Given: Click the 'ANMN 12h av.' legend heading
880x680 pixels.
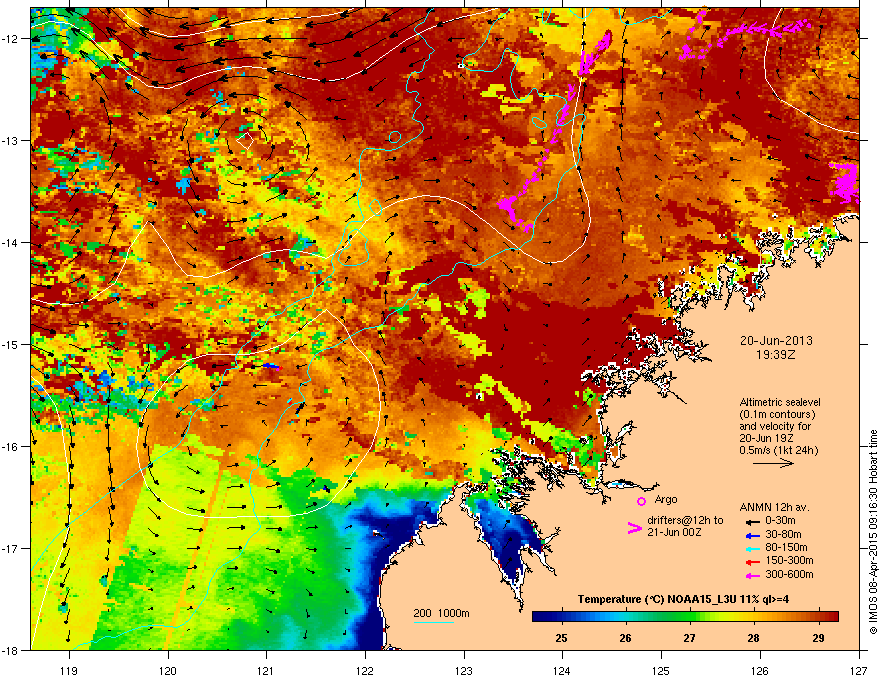Looking at the screenshot, I should (774, 508).
